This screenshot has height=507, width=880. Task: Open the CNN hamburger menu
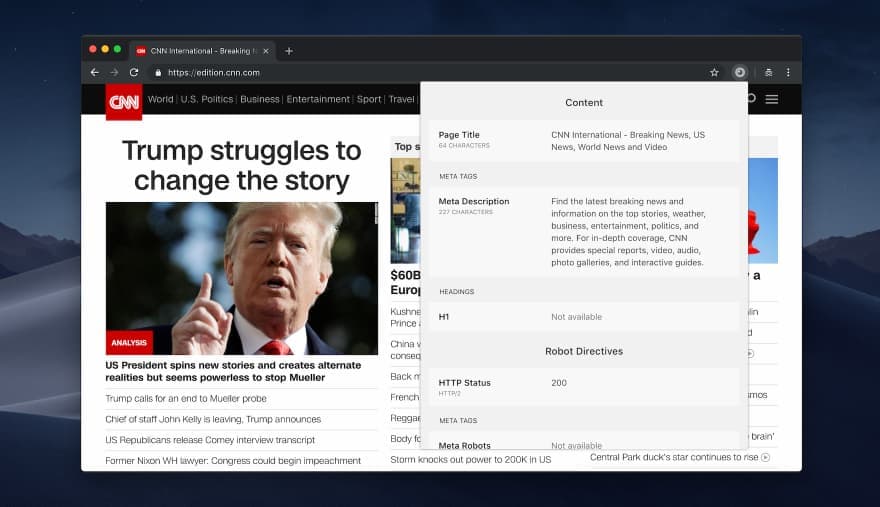coord(772,99)
